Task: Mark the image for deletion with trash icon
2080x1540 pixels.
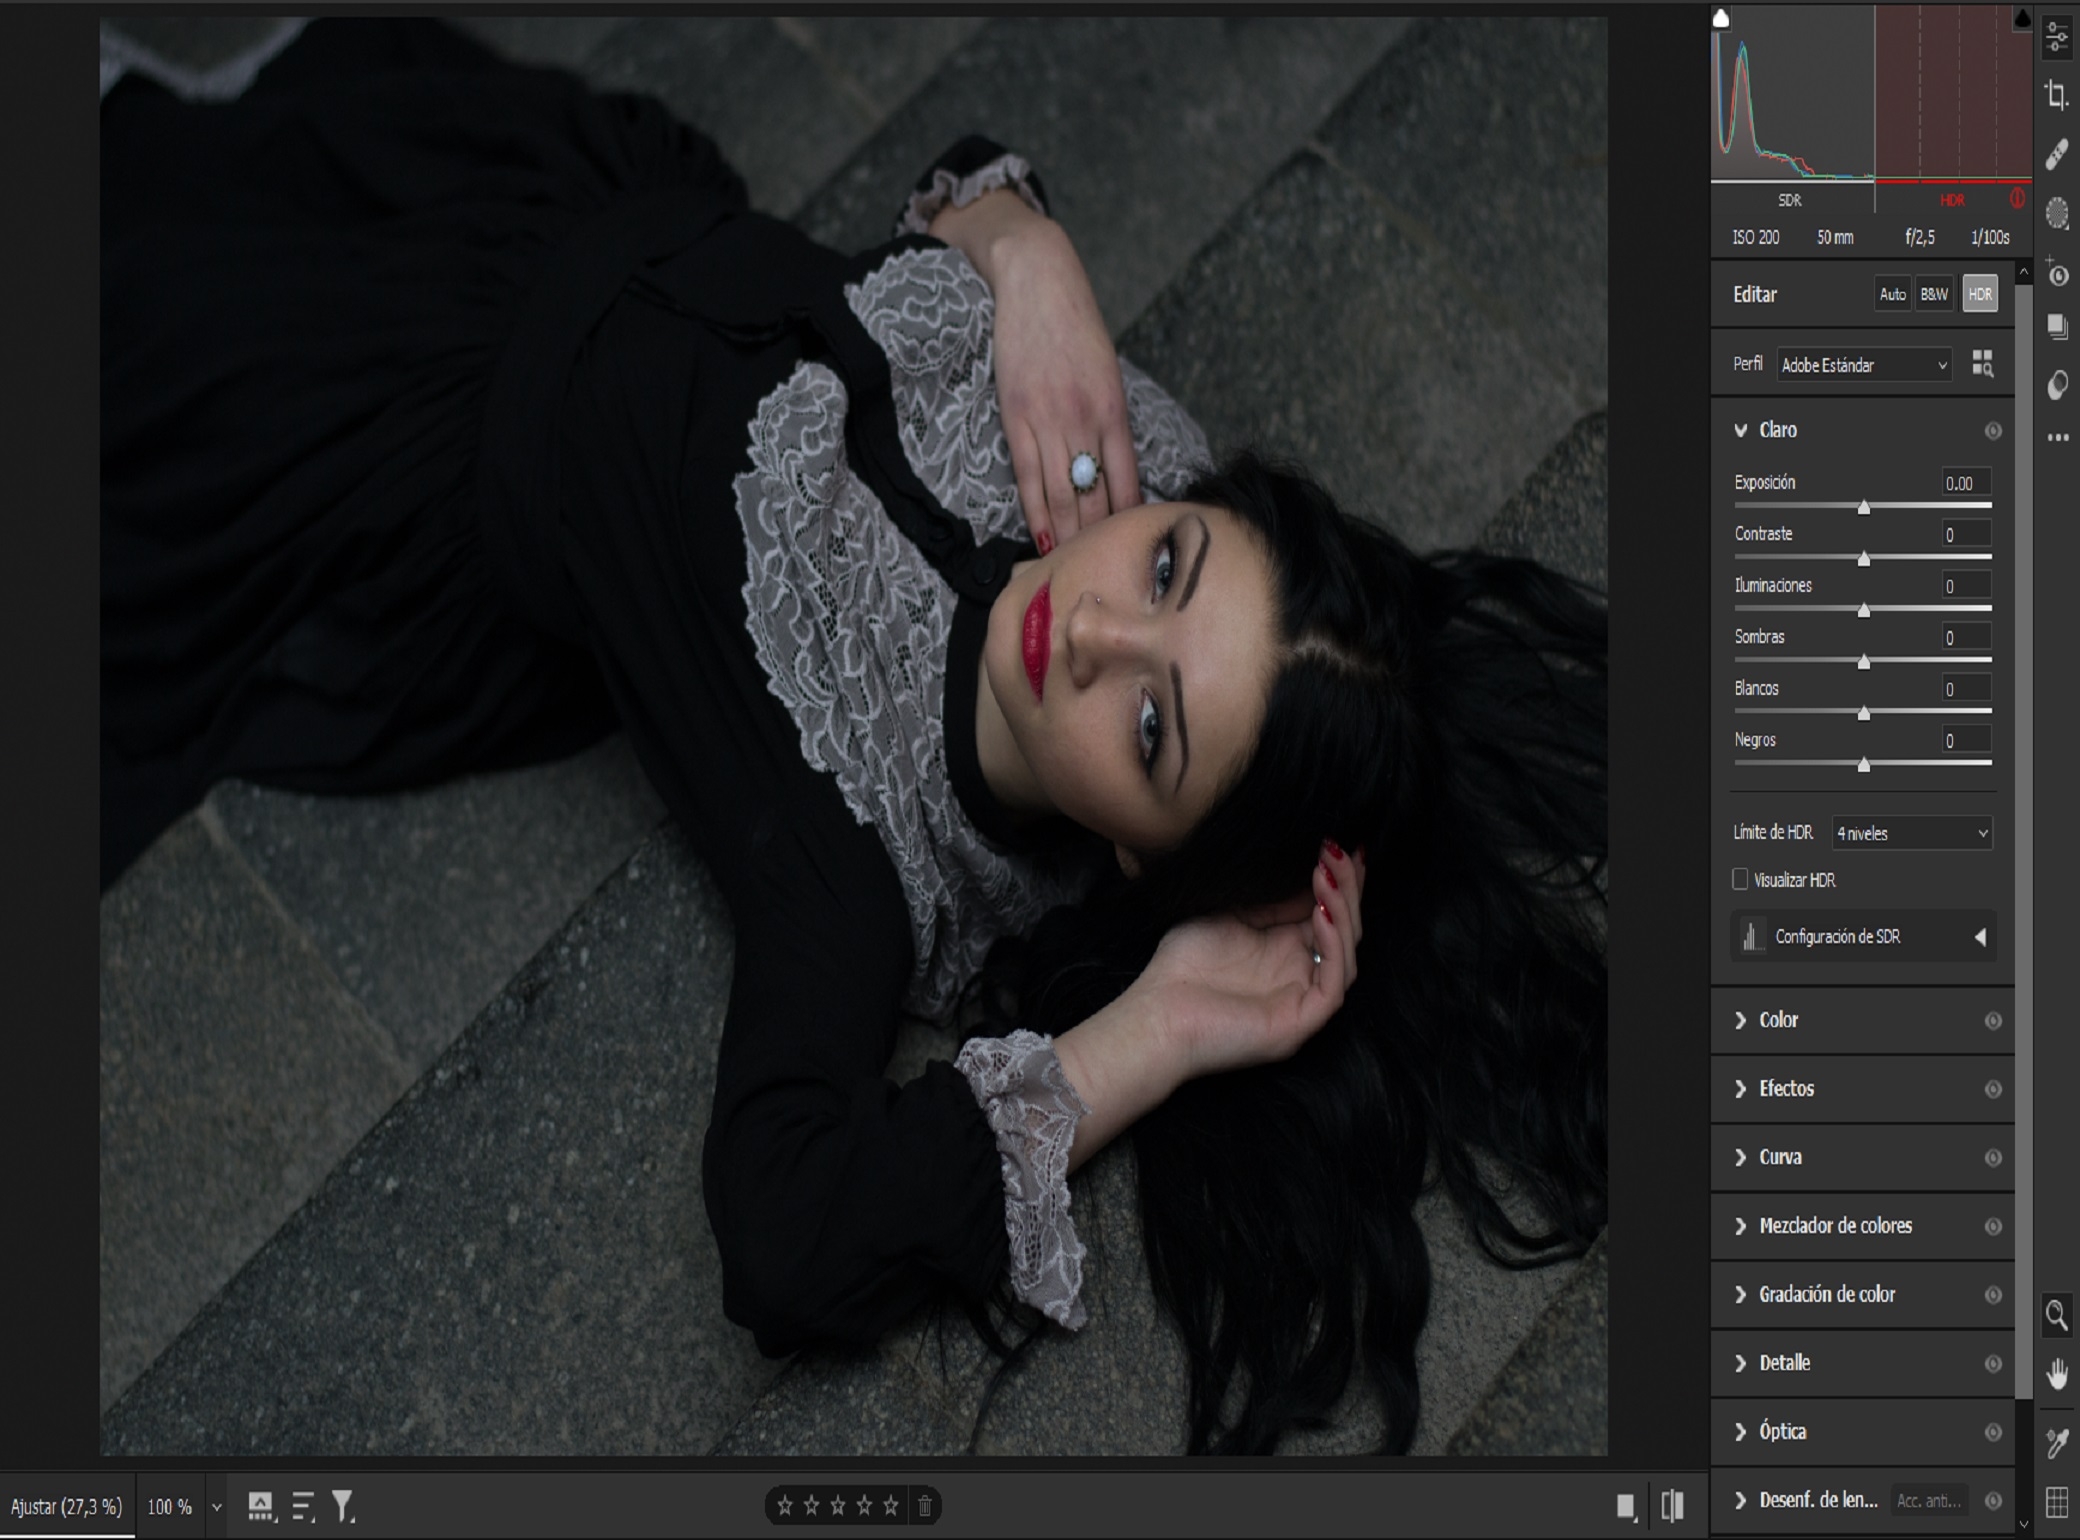Action: 925,1505
